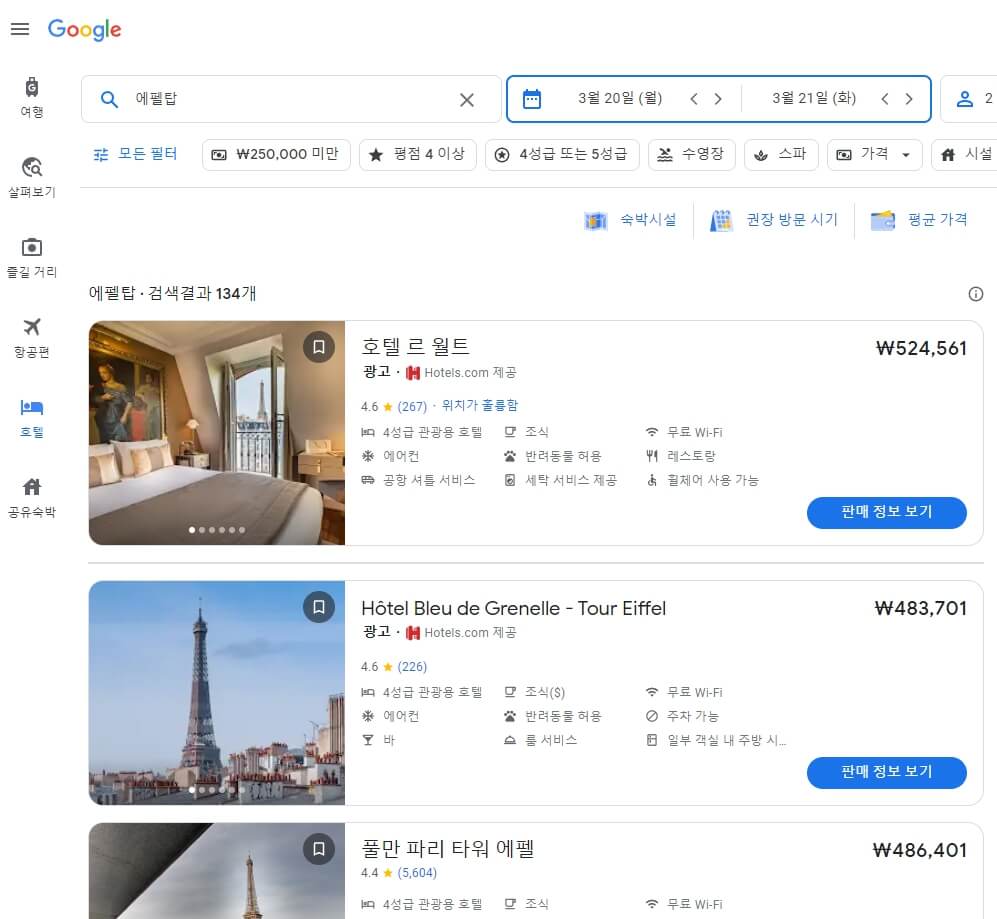Save 호텔 르 월트 using its bookmark icon
Screen dimensions: 997x919
321,347
